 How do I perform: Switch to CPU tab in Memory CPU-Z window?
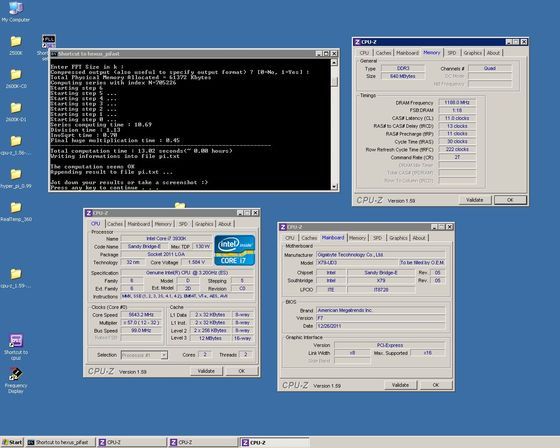[x=364, y=53]
